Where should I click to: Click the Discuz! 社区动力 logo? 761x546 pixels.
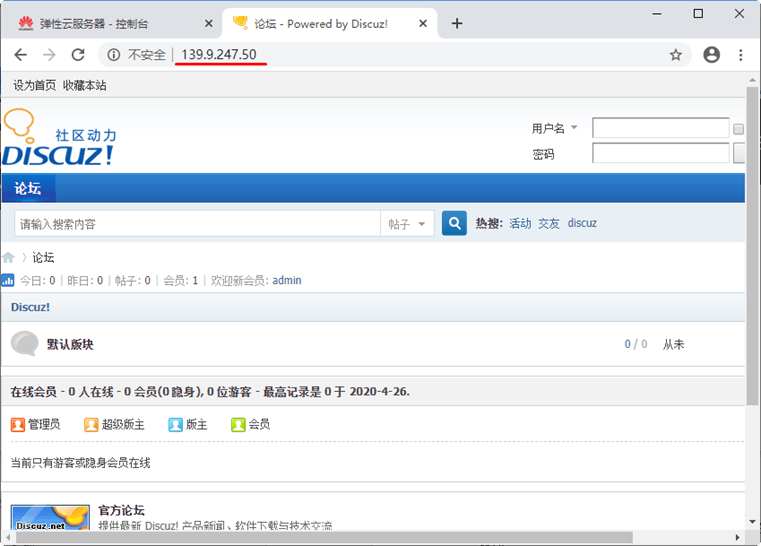click(59, 137)
